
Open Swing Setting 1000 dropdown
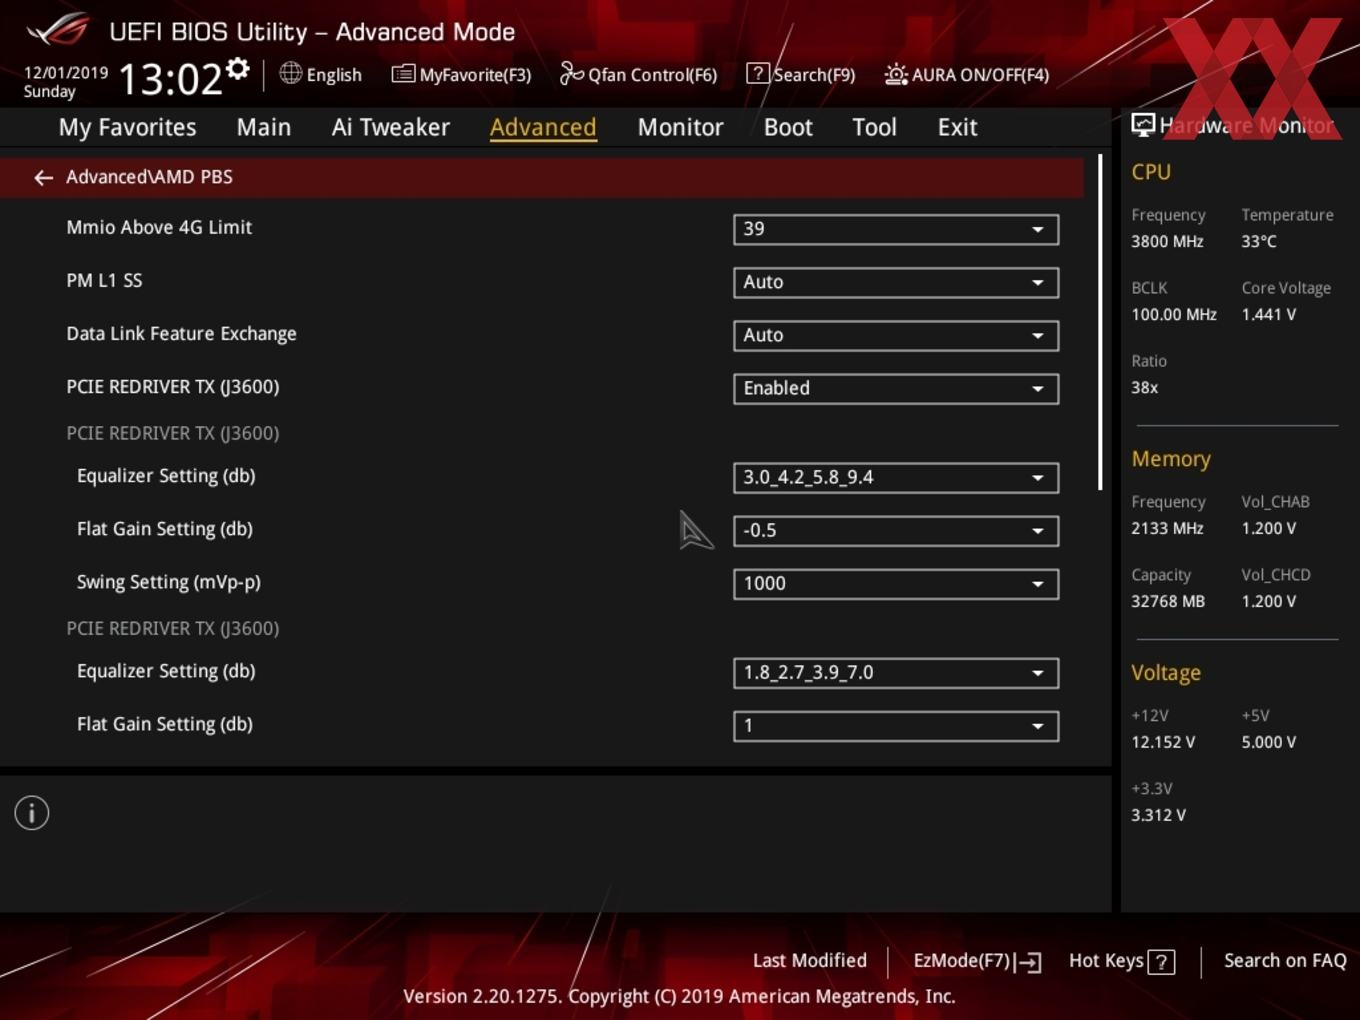click(x=896, y=583)
